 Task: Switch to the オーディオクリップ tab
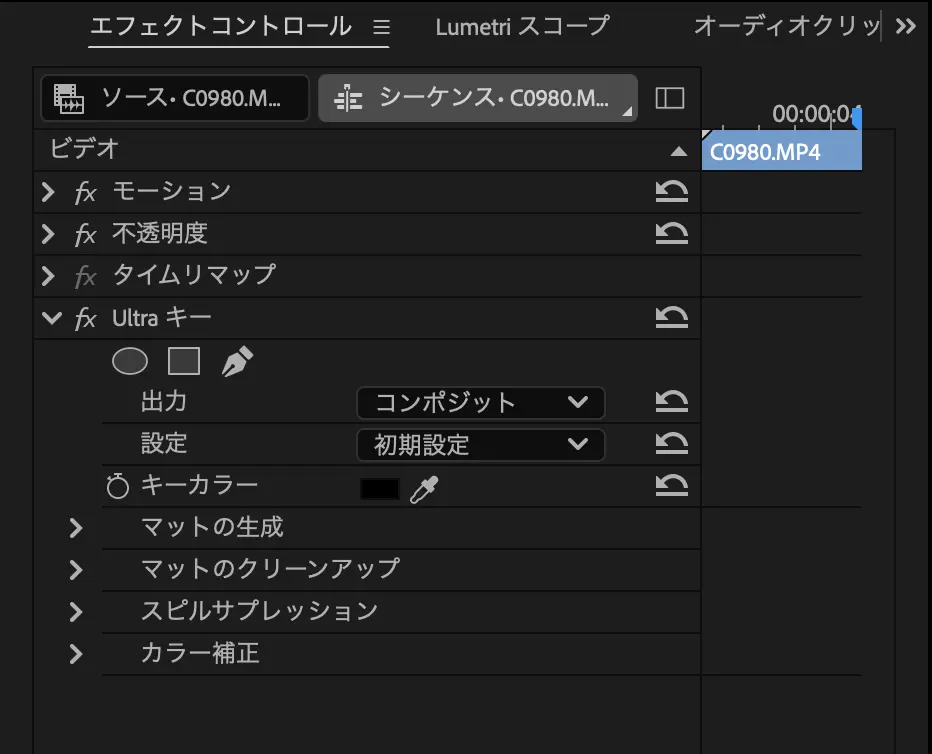click(787, 27)
